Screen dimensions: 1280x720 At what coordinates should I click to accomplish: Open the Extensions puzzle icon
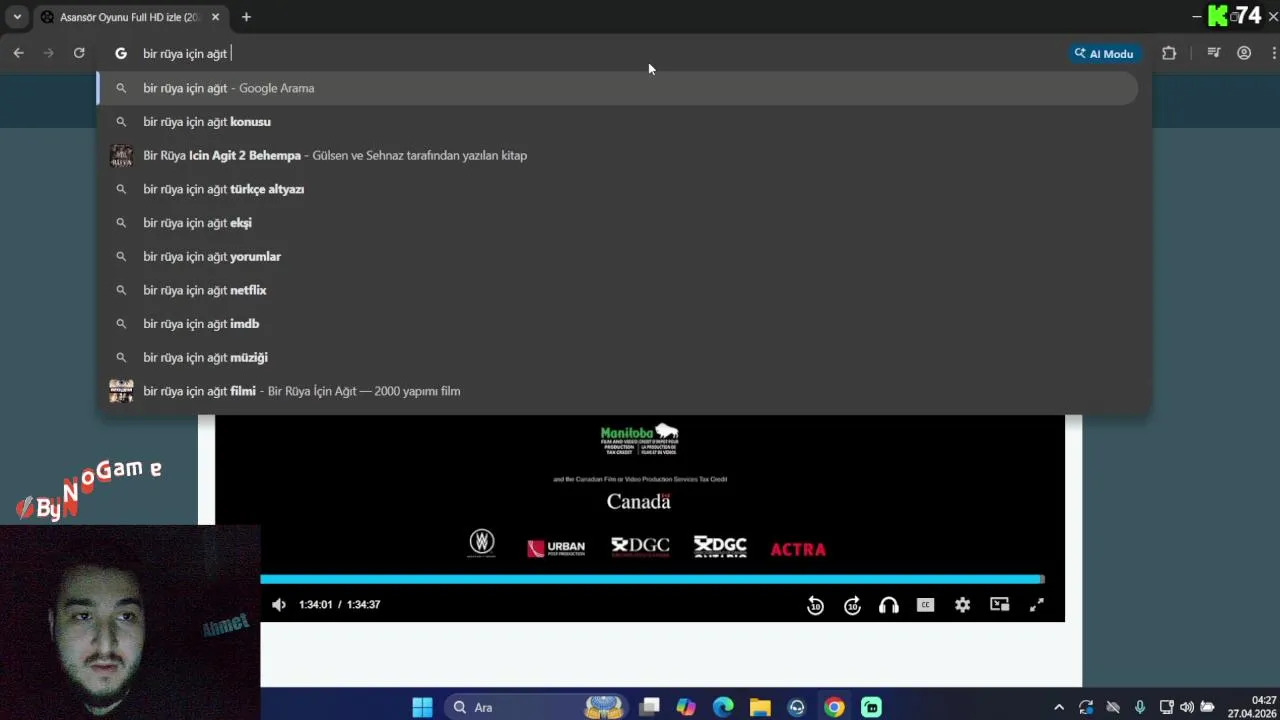point(1169,53)
